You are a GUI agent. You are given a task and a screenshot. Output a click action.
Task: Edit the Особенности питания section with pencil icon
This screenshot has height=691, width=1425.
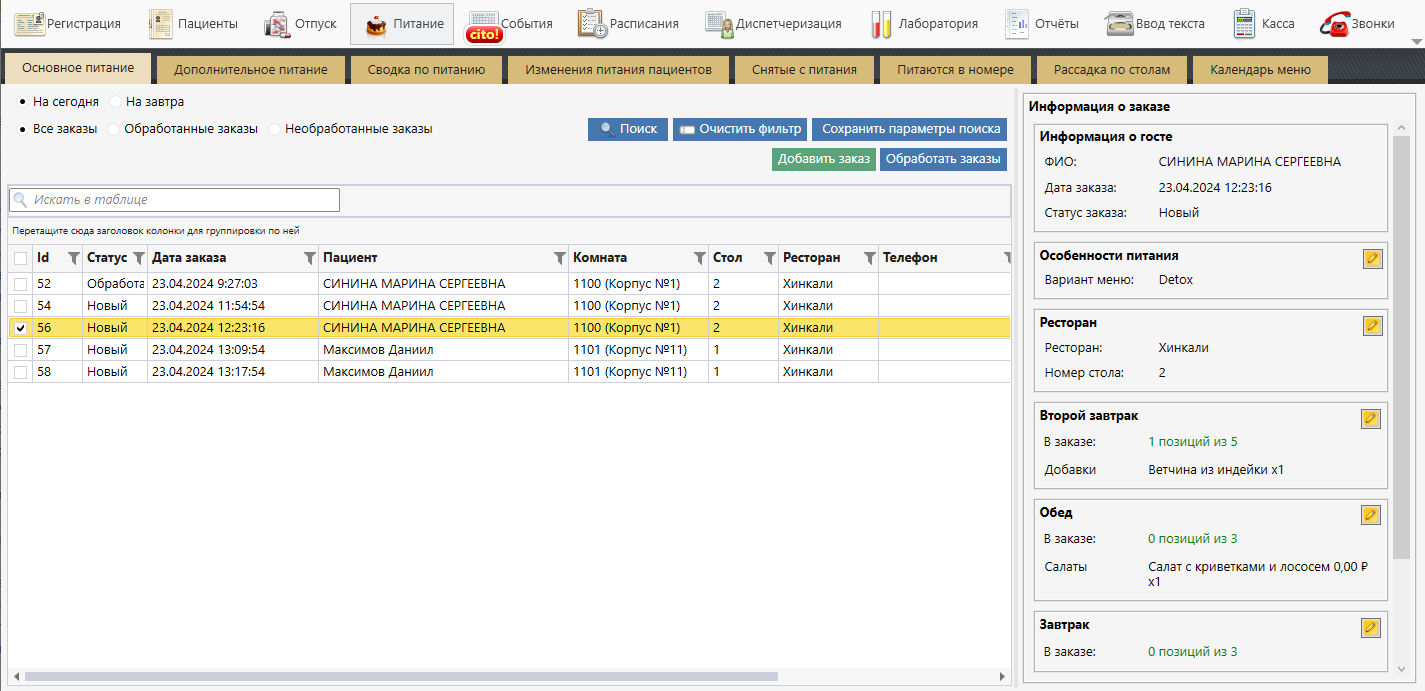(x=1371, y=259)
